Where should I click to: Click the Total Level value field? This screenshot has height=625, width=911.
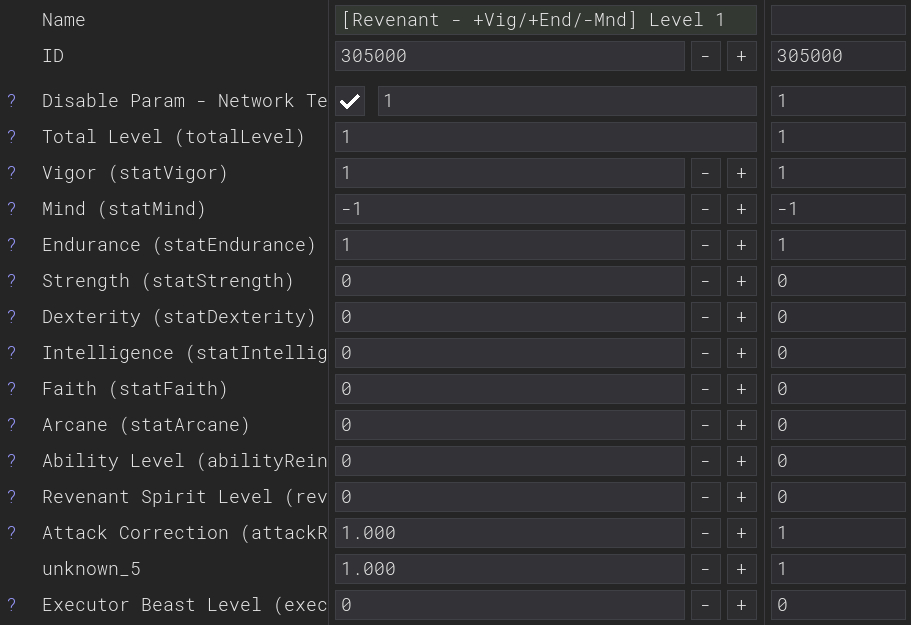545,137
